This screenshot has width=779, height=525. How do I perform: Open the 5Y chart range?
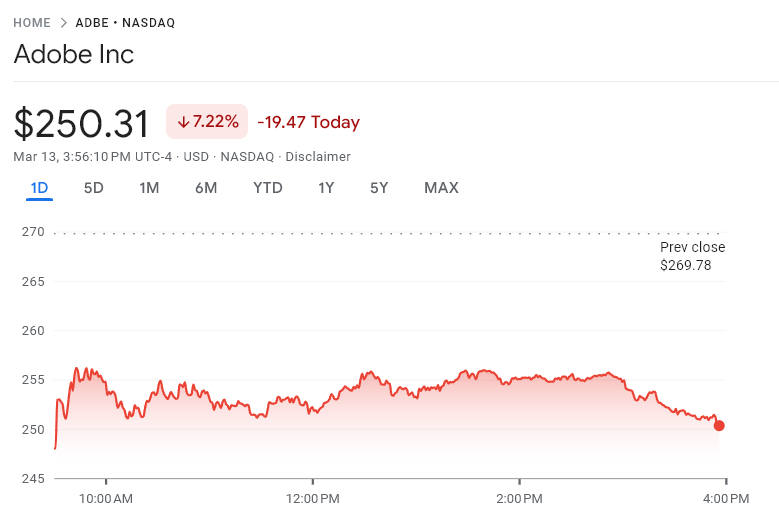coord(379,188)
